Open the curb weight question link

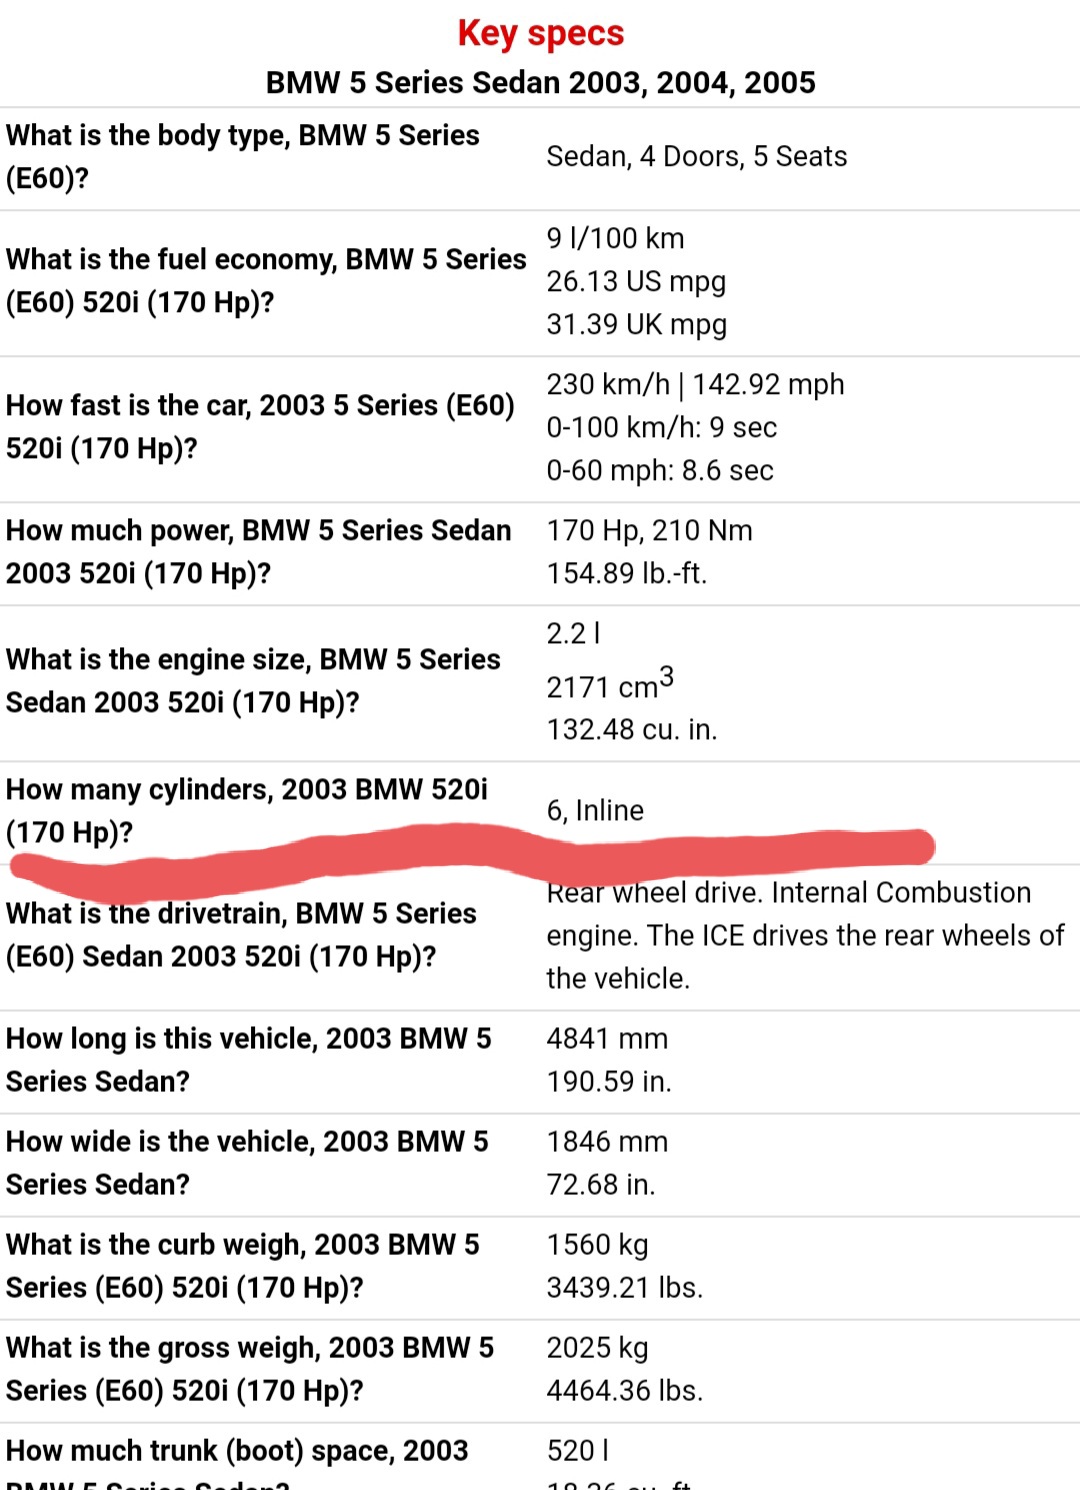242,1265
